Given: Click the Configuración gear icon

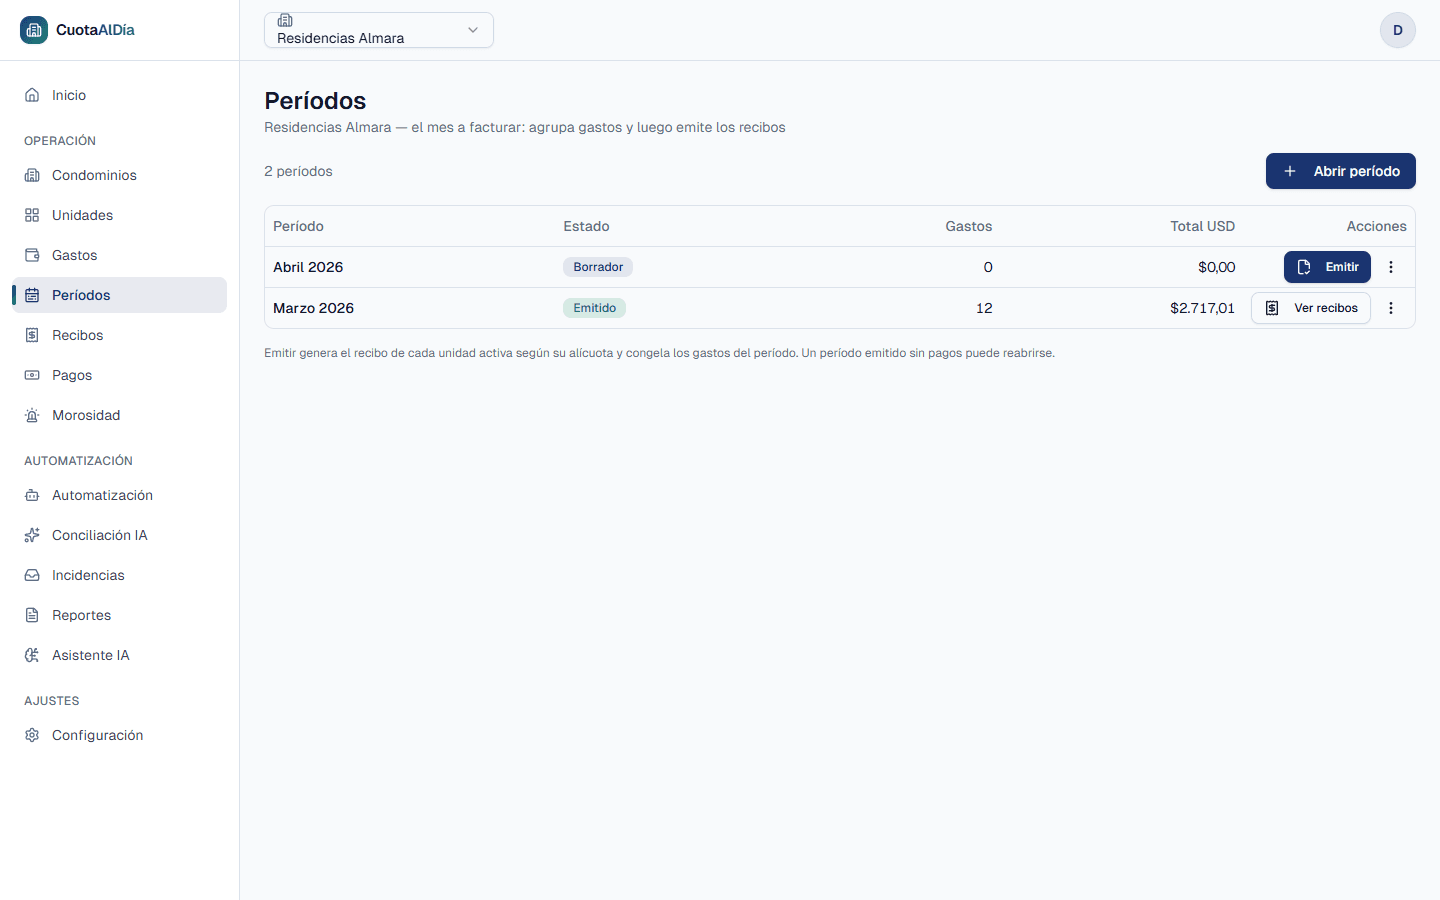Looking at the screenshot, I should pos(32,735).
